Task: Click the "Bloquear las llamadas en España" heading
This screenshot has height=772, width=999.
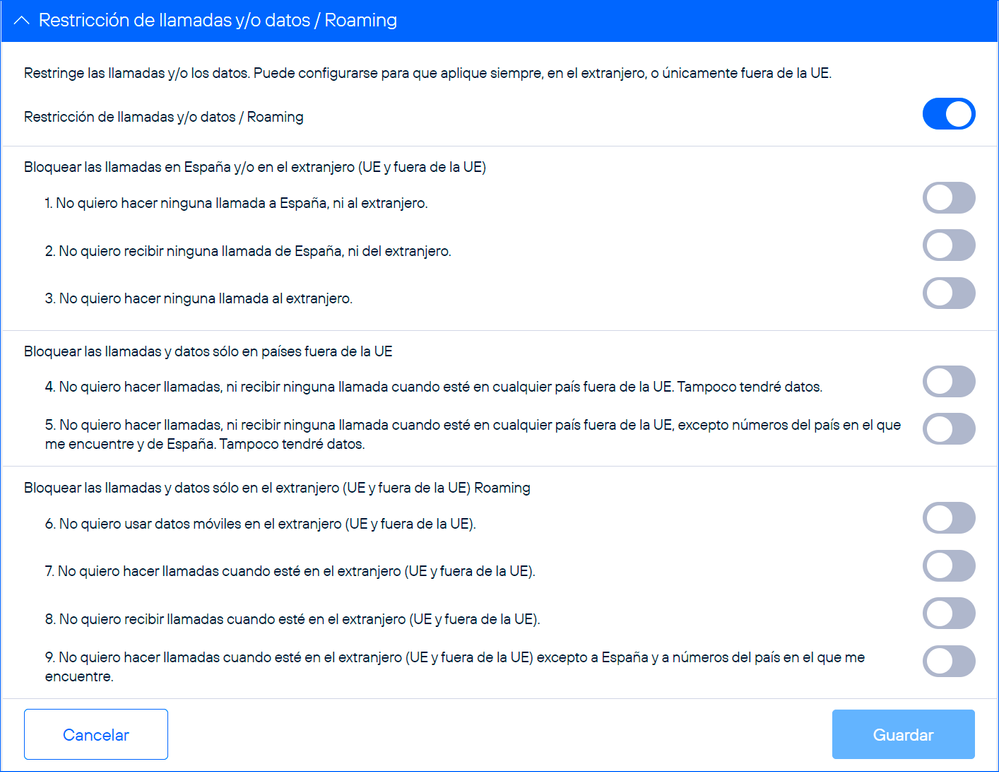Action: point(255,167)
